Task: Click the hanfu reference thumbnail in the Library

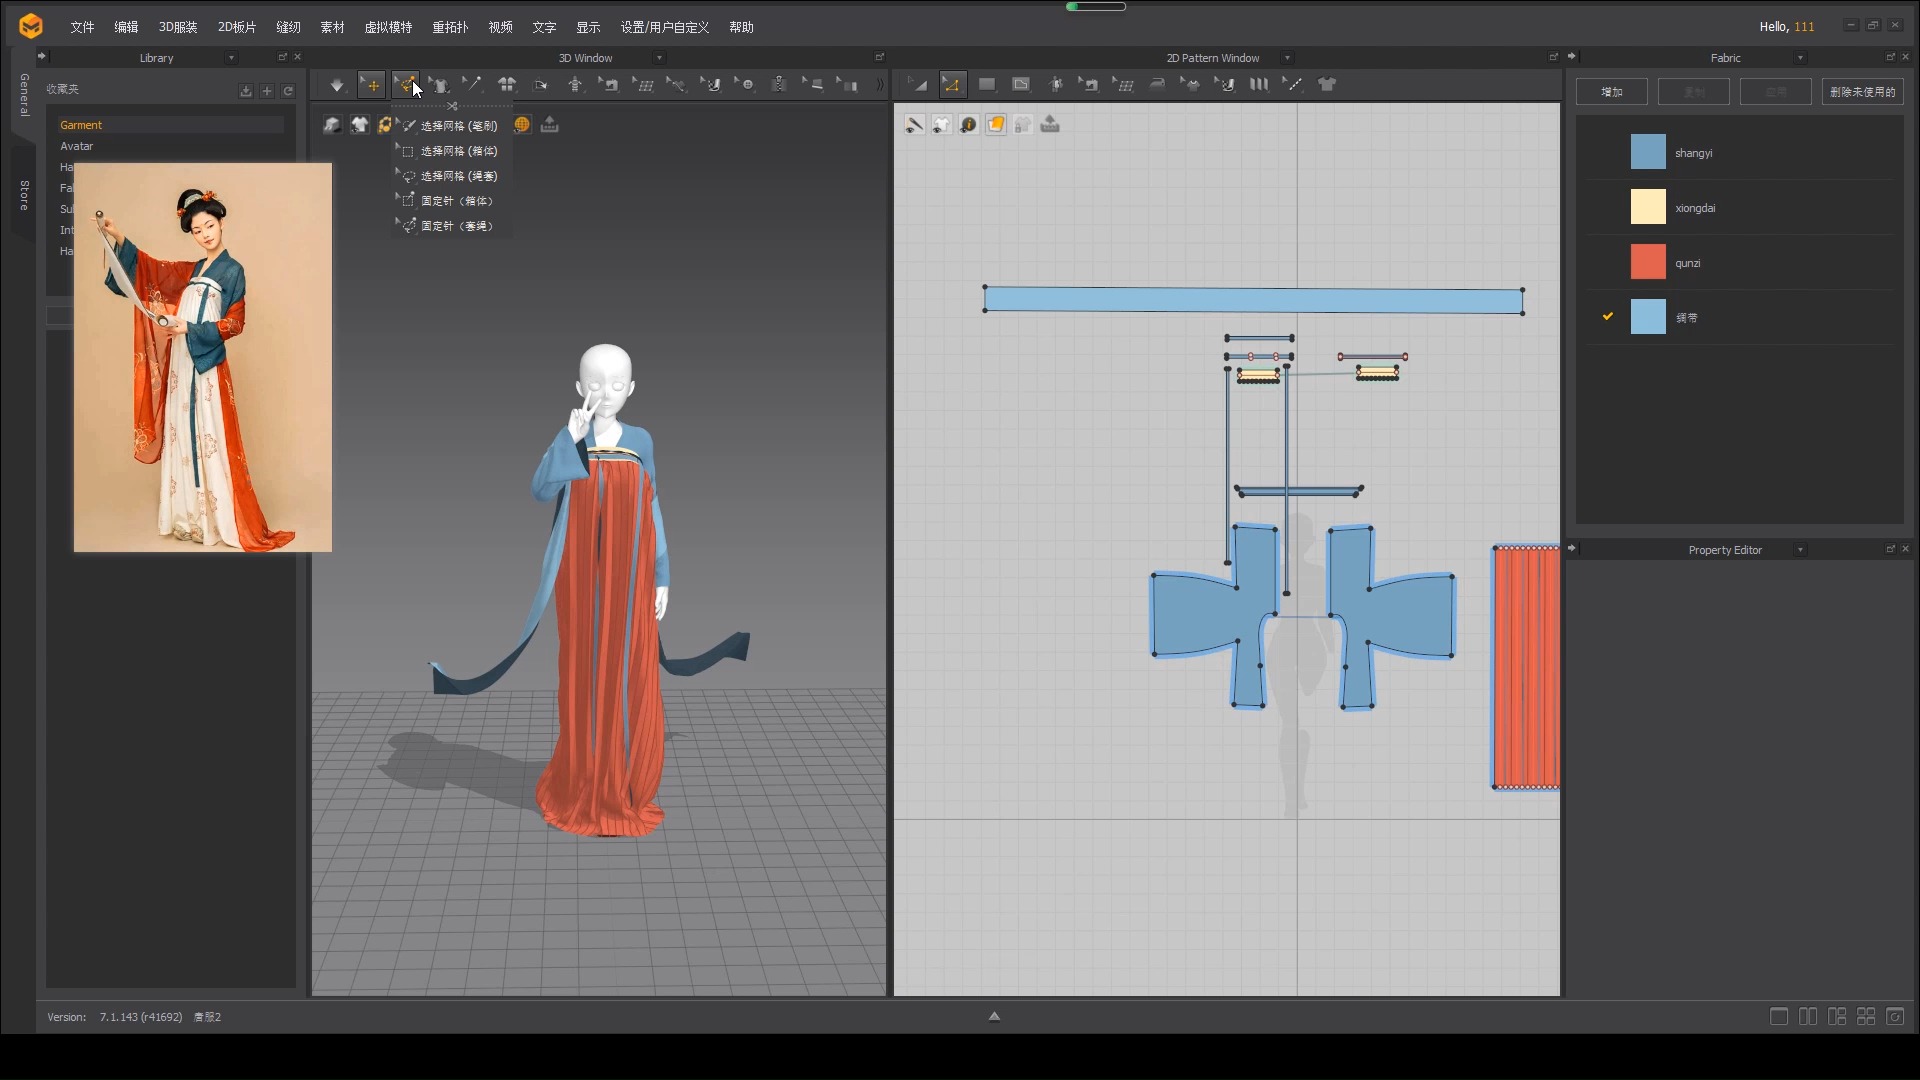Action: (202, 356)
